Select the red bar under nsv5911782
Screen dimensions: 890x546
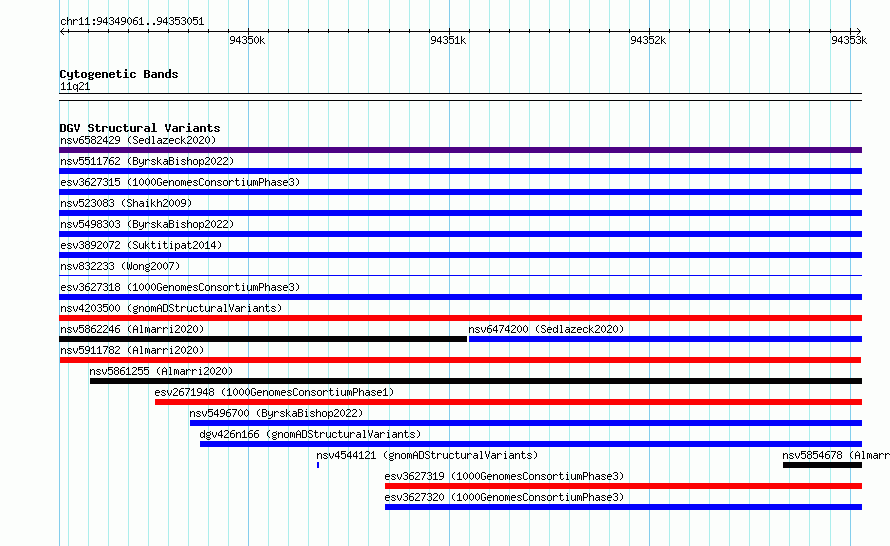(x=460, y=360)
